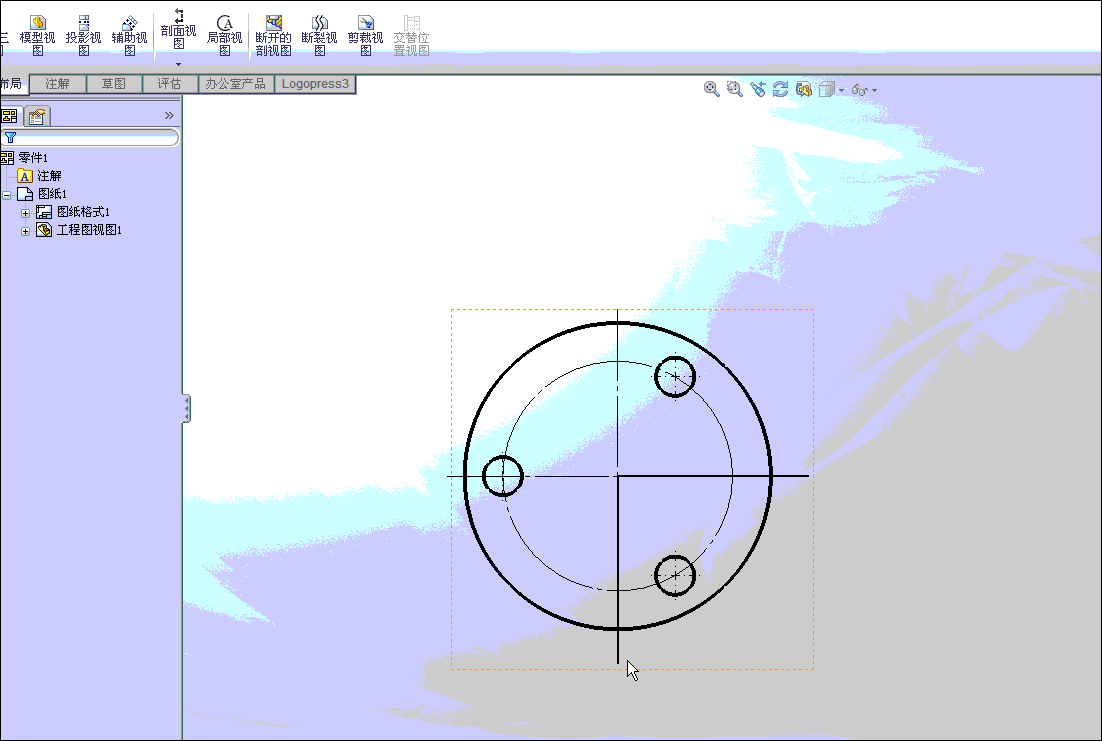Image resolution: width=1102 pixels, height=741 pixels.
Task: Collapse the 图纸1 tree node
Action: pyautogui.click(x=6, y=195)
